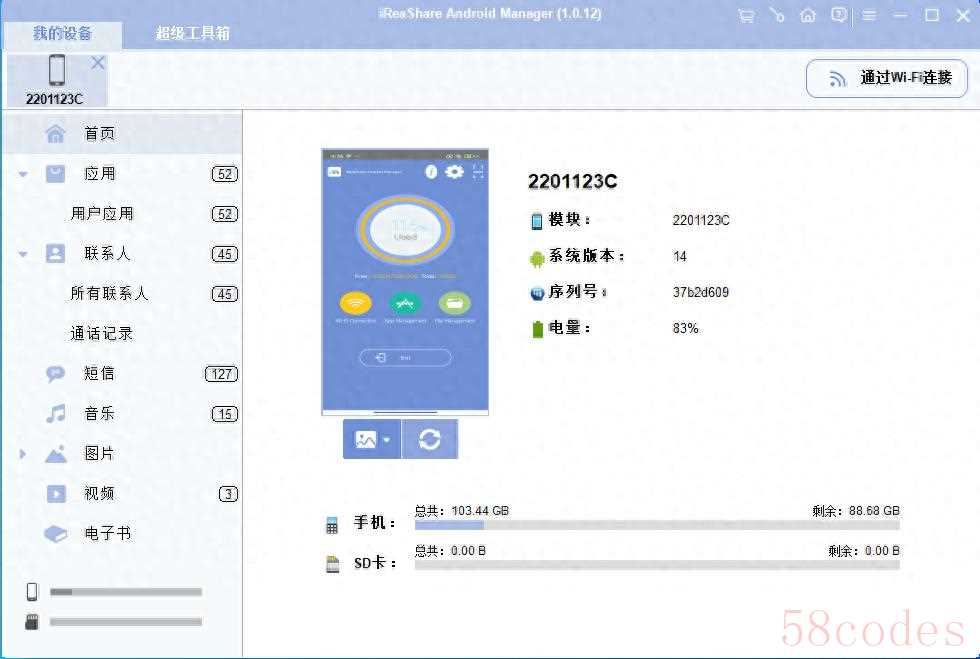Select 所有联系人 in the sidebar
Image resolution: width=980 pixels, height=659 pixels.
point(122,294)
